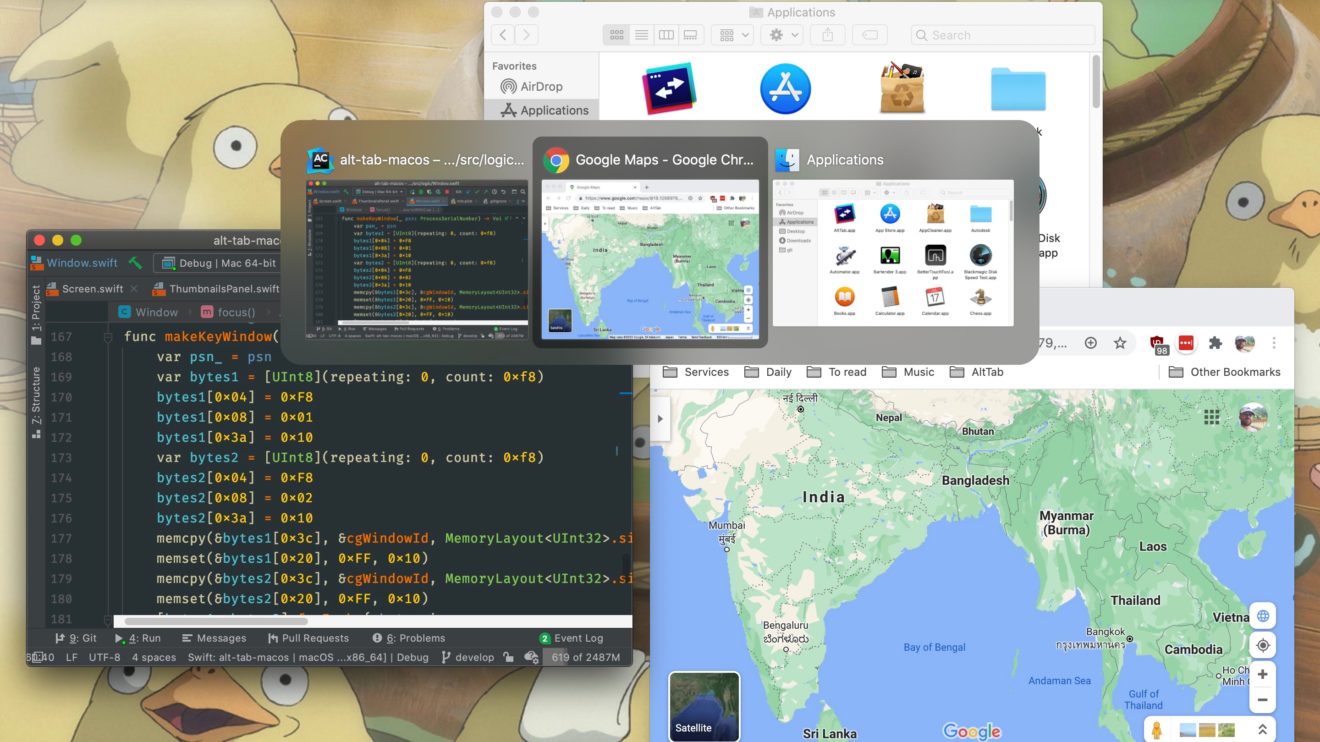Open the Debug | Mac 64-bit configuration dropdown
The image size is (1320, 742).
pos(215,263)
